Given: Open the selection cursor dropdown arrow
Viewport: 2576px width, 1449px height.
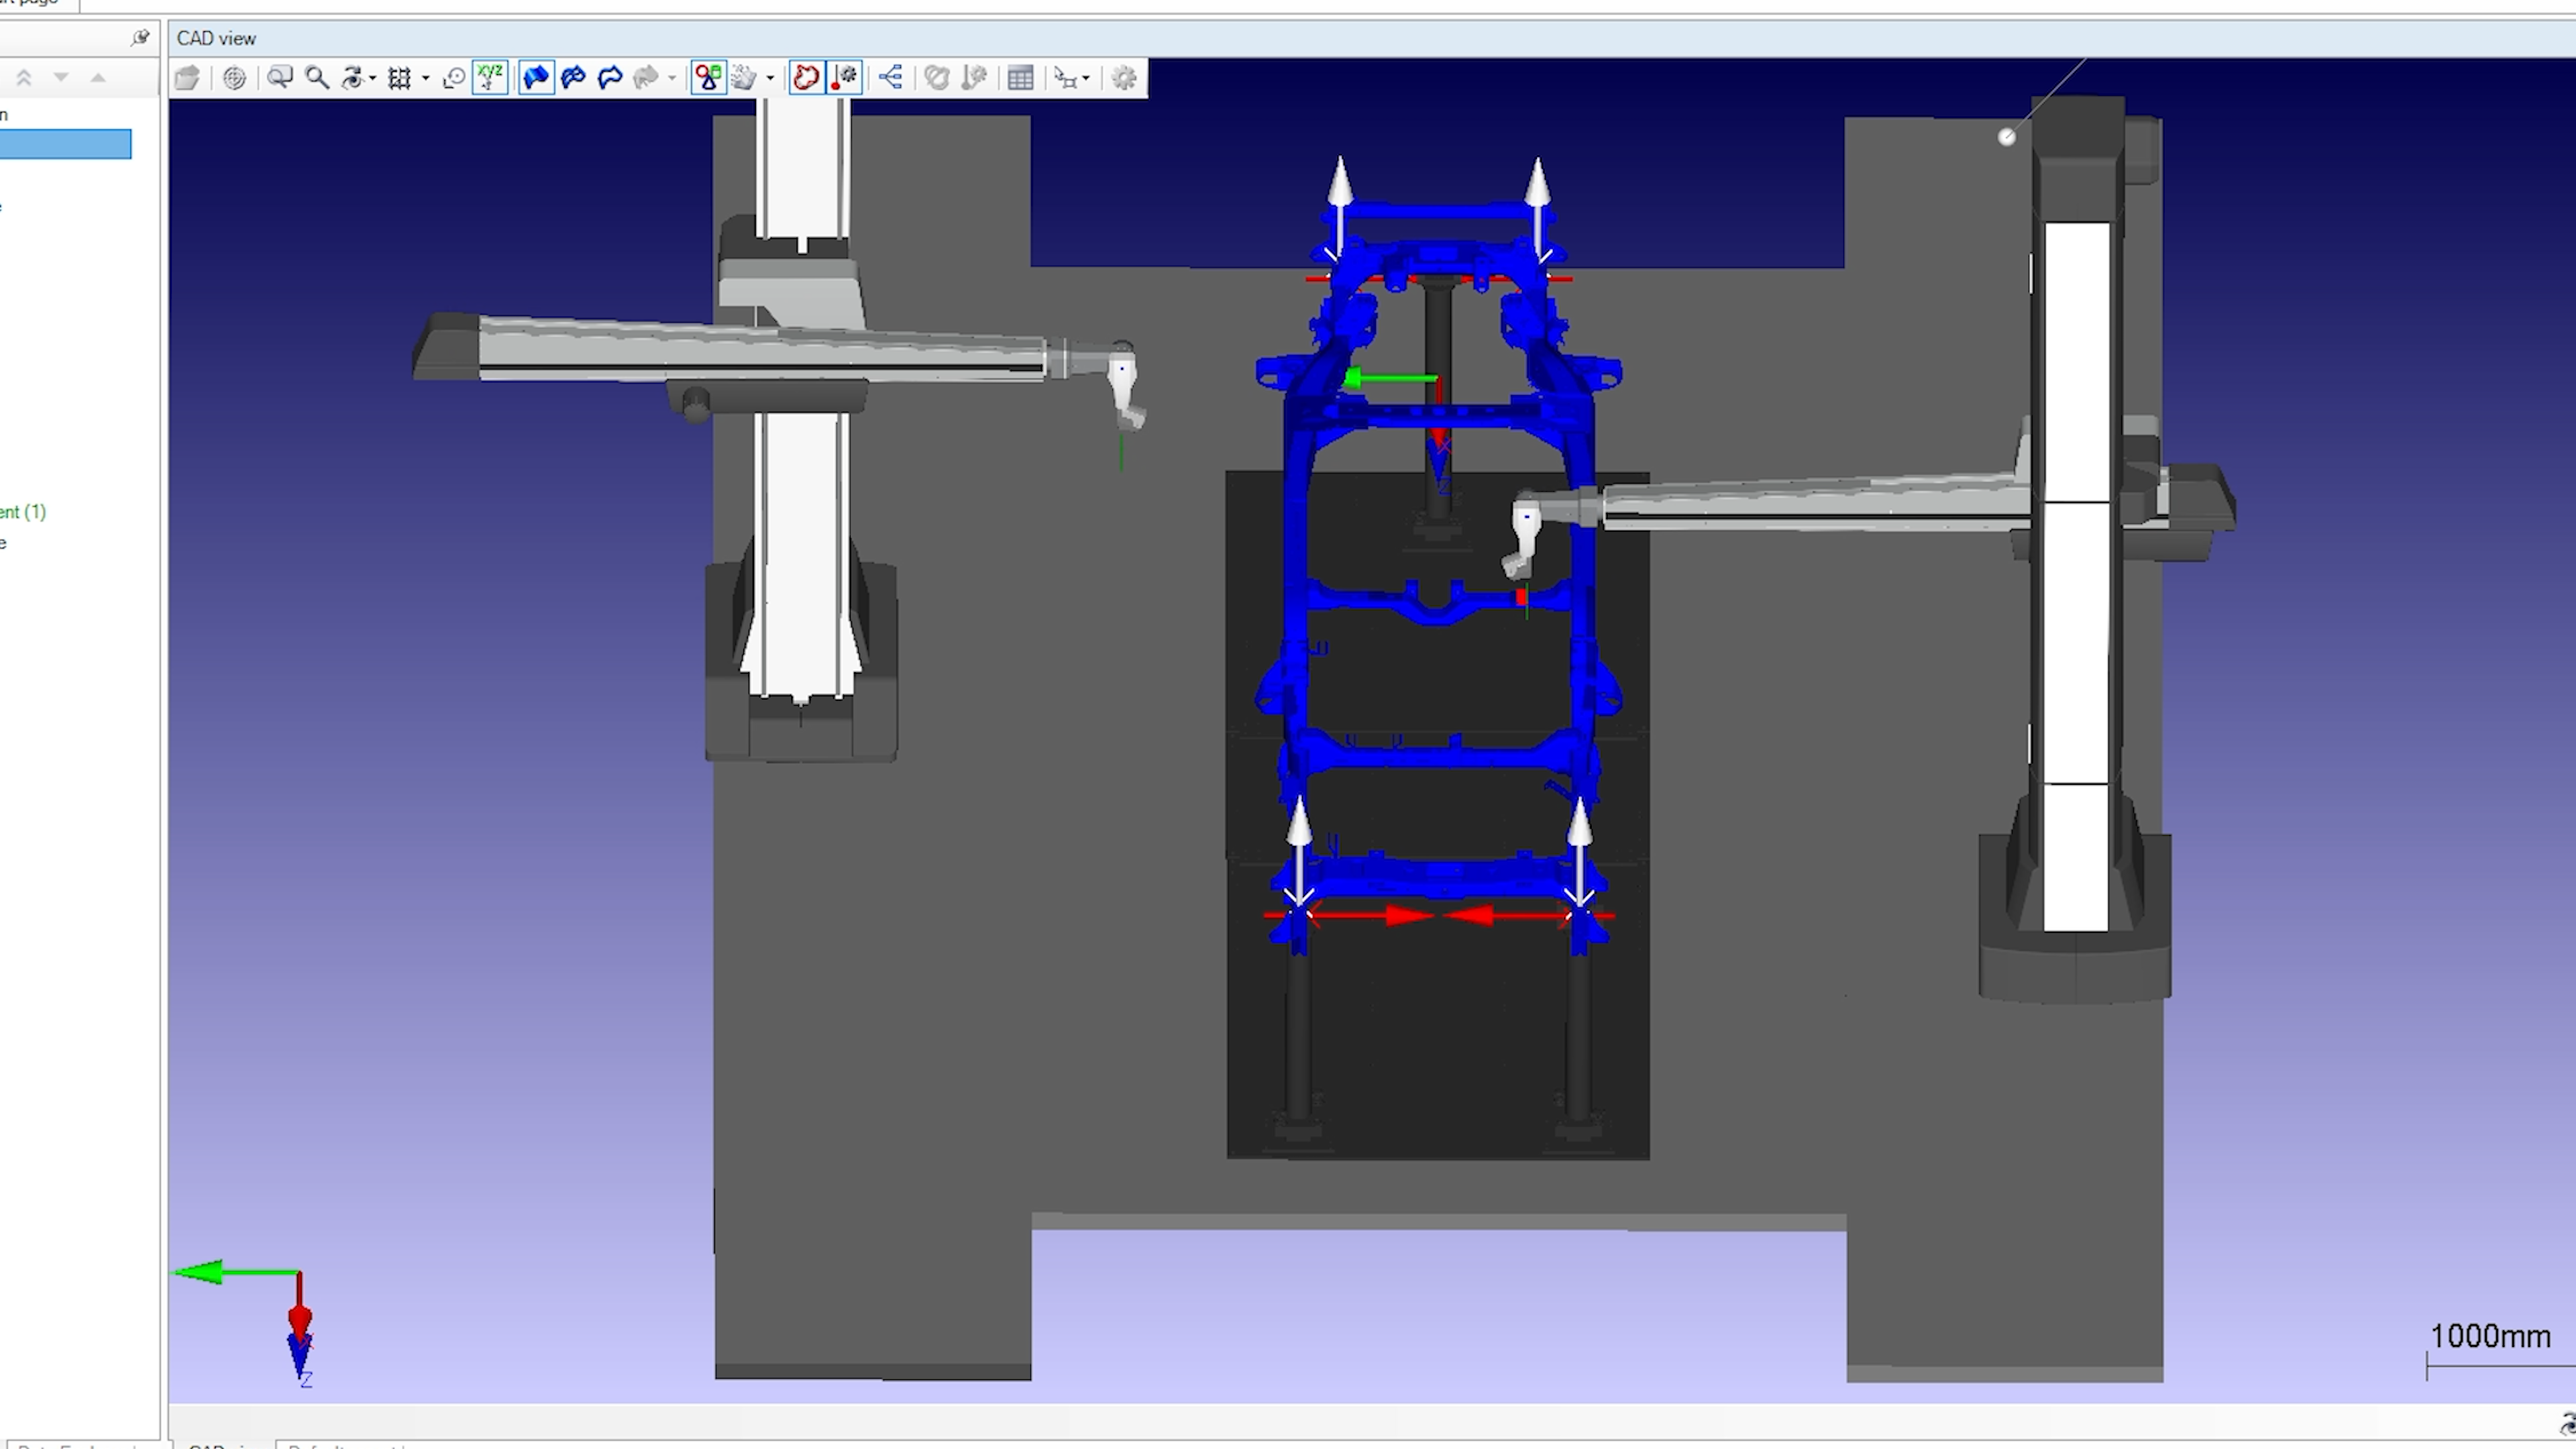Looking at the screenshot, I should point(1086,78).
